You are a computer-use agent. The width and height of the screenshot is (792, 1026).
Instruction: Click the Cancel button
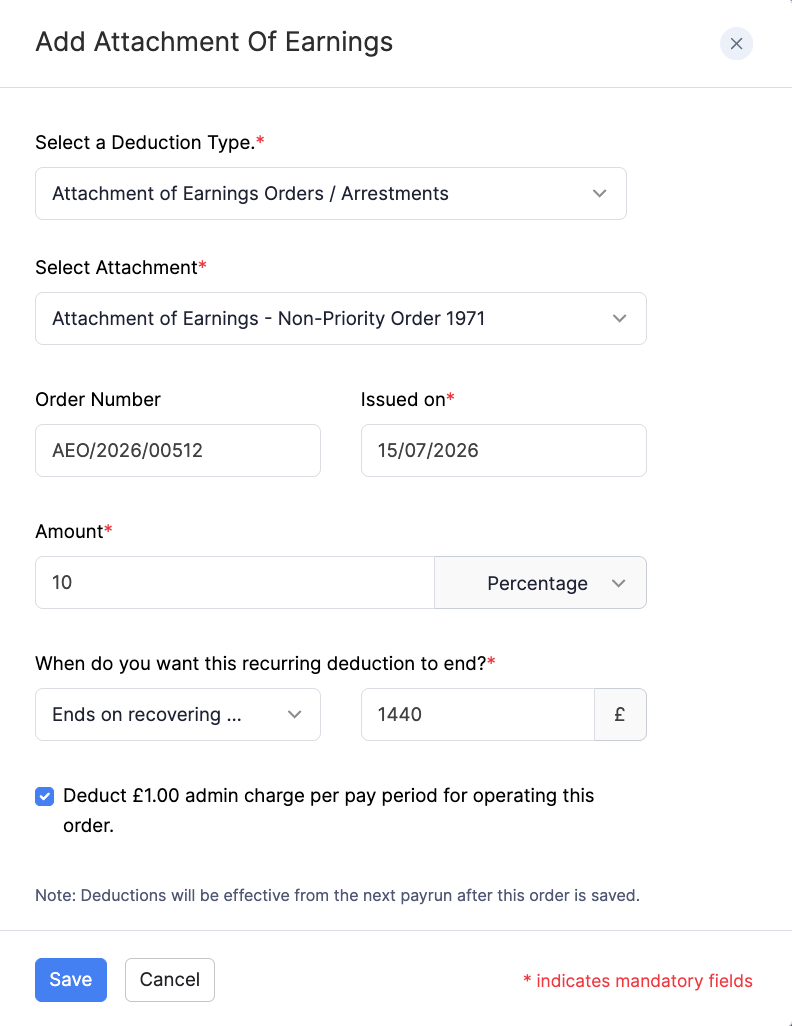pos(170,980)
